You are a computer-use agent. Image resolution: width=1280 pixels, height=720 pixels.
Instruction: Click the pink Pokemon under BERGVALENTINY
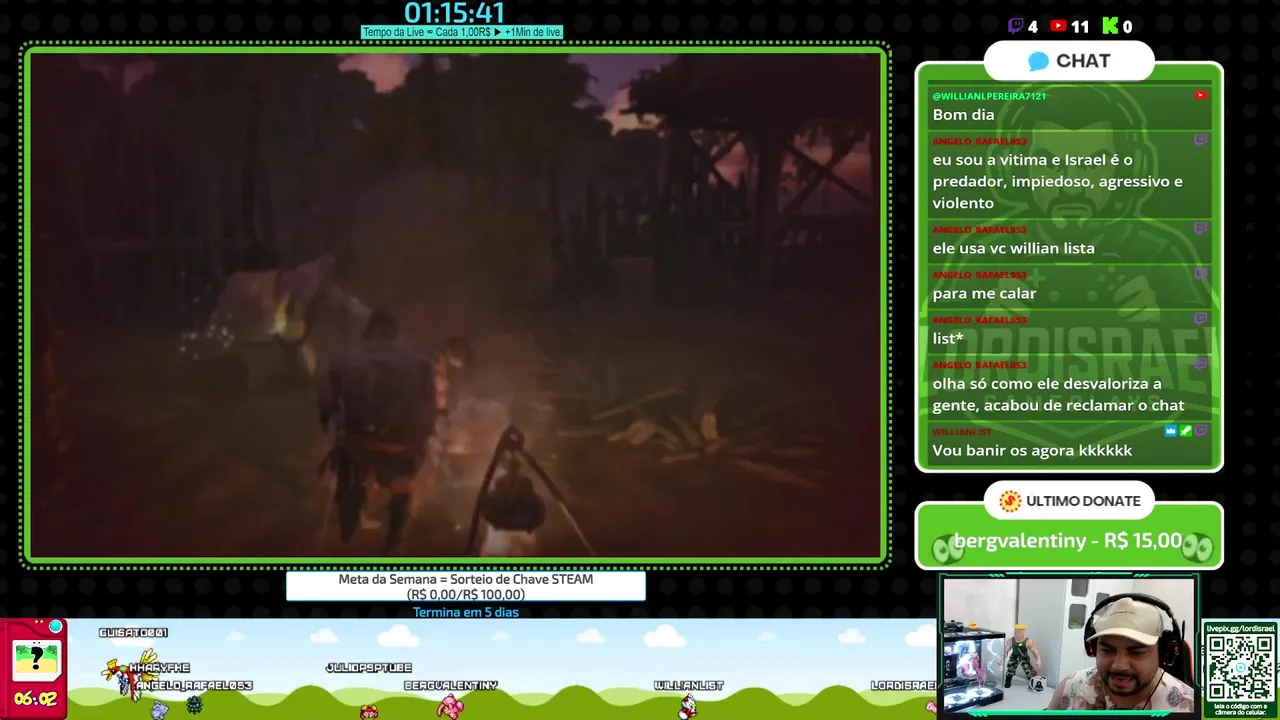click(450, 706)
